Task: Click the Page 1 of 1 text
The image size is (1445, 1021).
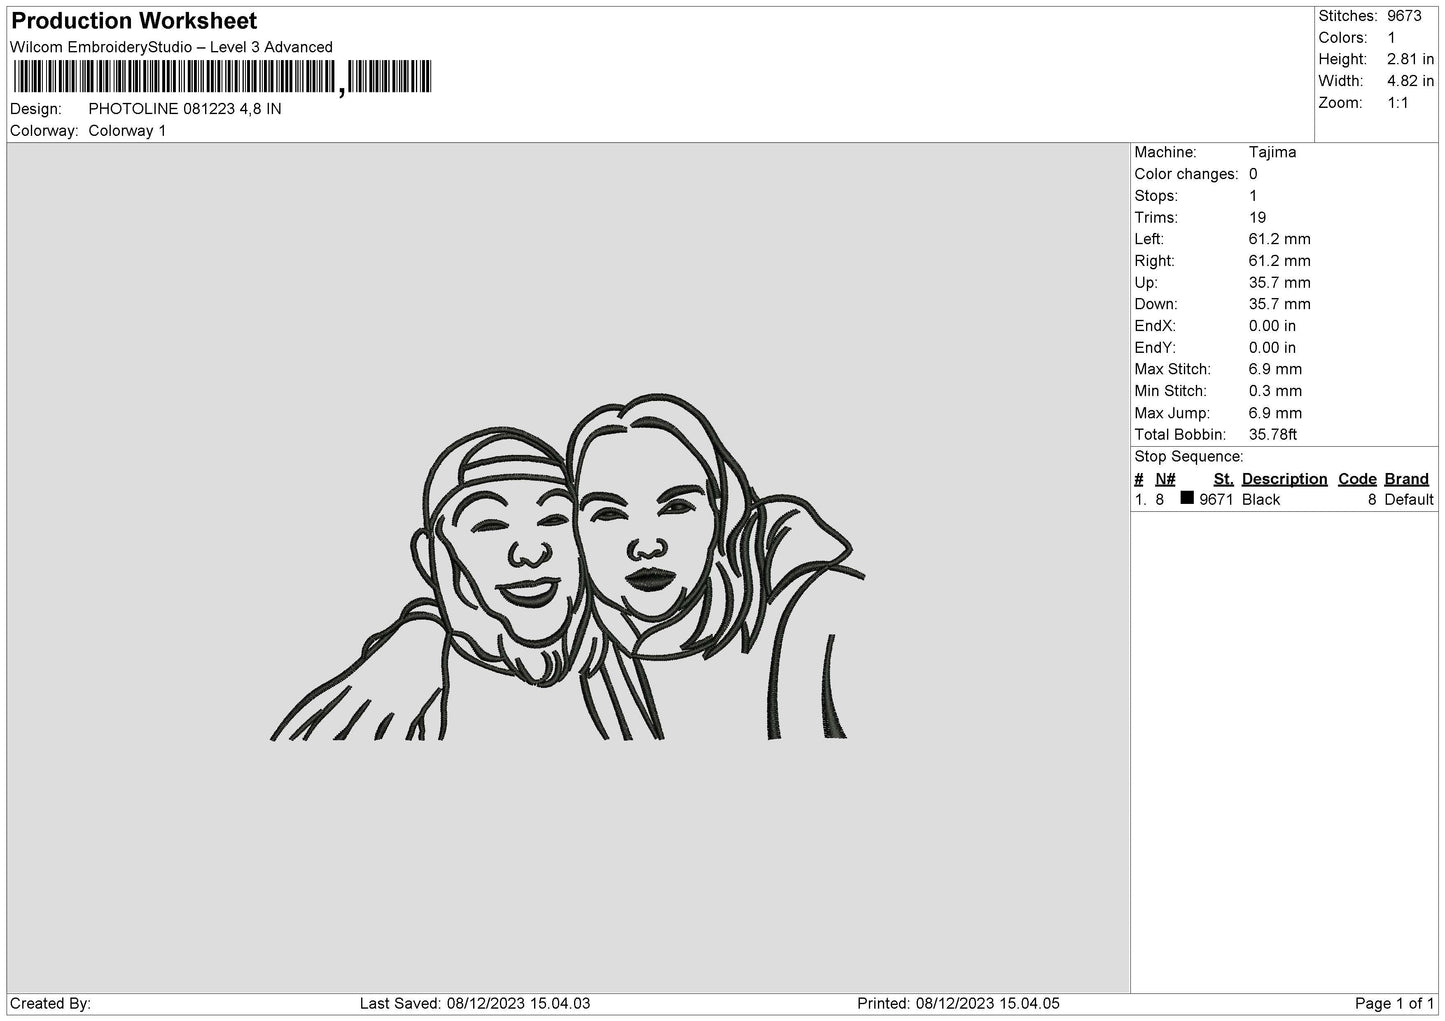Action: coord(1394,1003)
